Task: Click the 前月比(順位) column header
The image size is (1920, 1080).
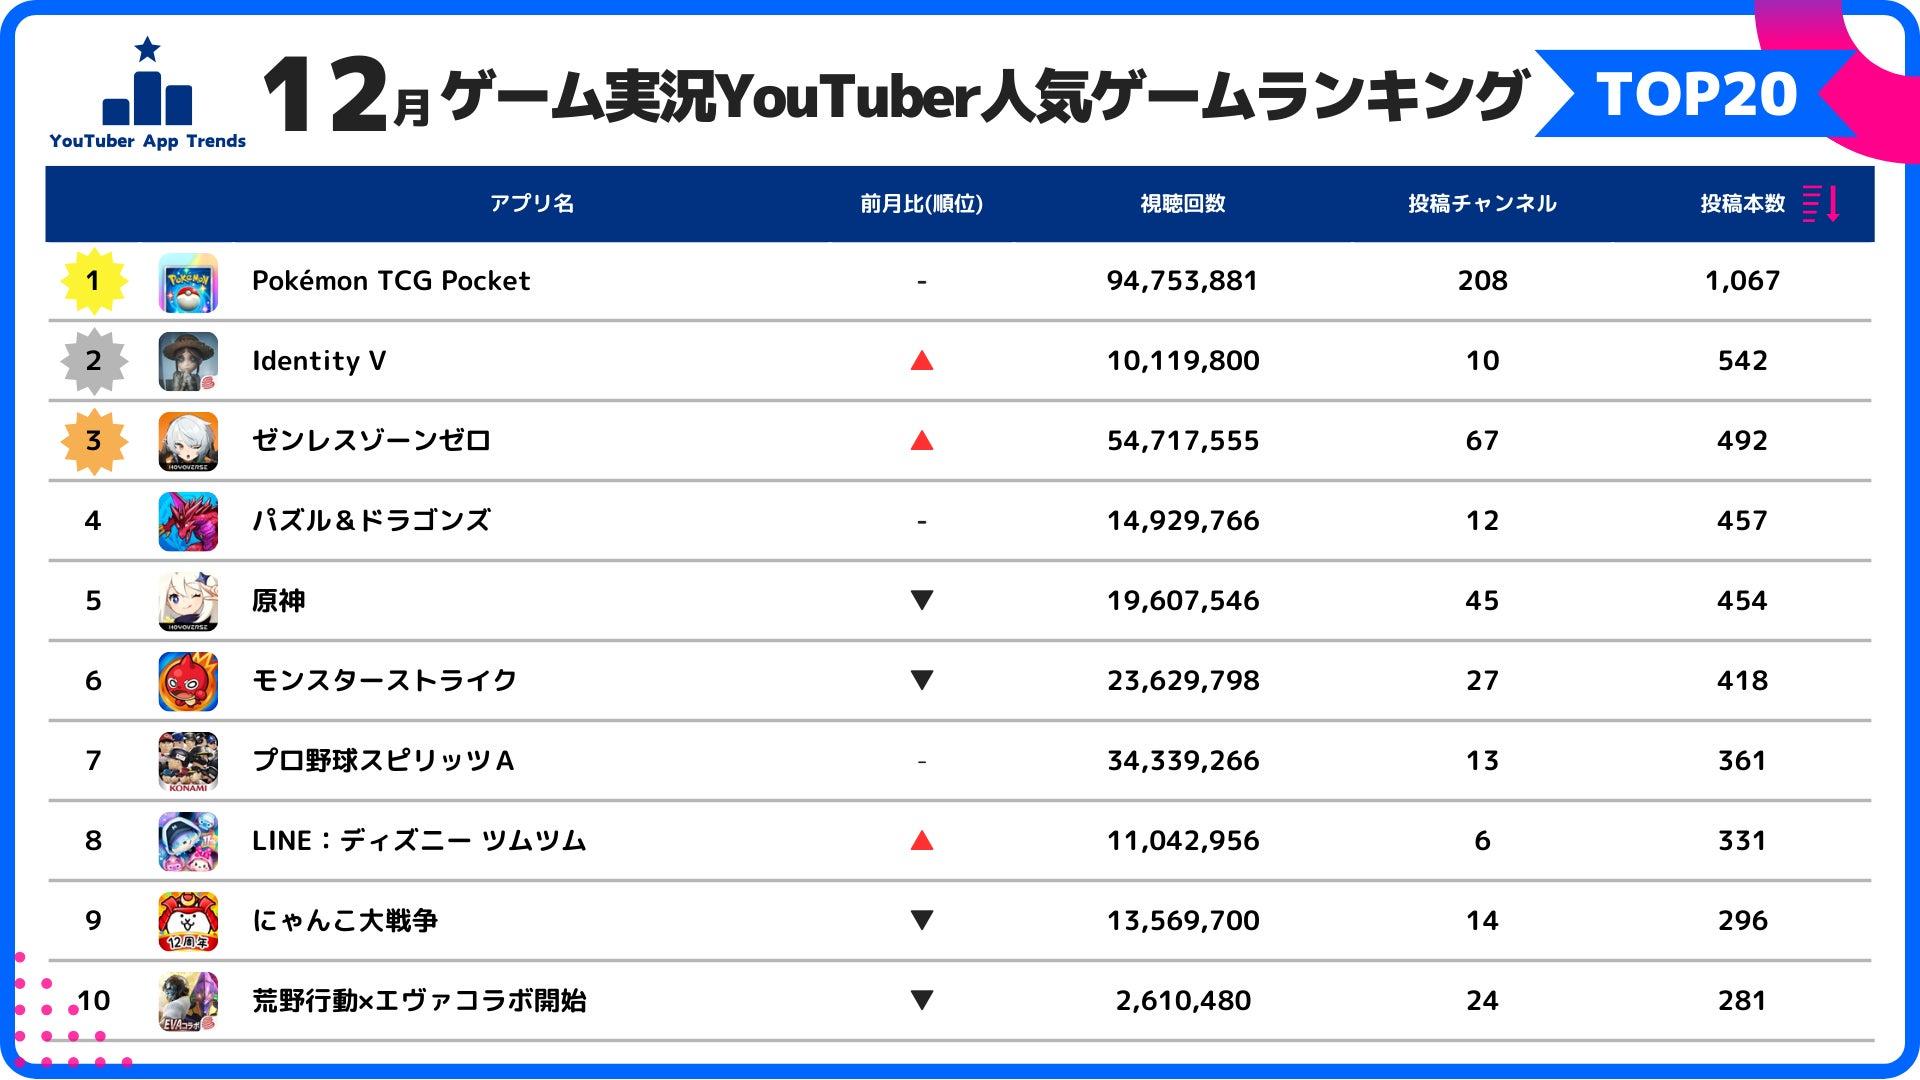Action: [921, 204]
